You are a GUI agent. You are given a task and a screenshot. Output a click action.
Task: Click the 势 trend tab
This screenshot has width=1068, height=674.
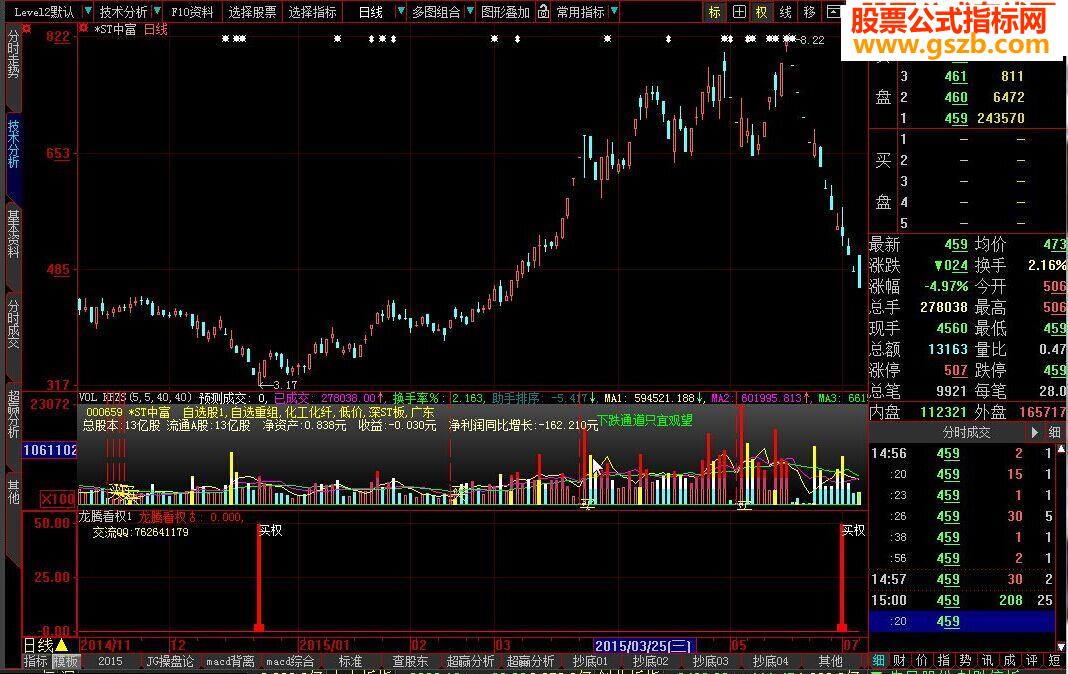[x=965, y=660]
